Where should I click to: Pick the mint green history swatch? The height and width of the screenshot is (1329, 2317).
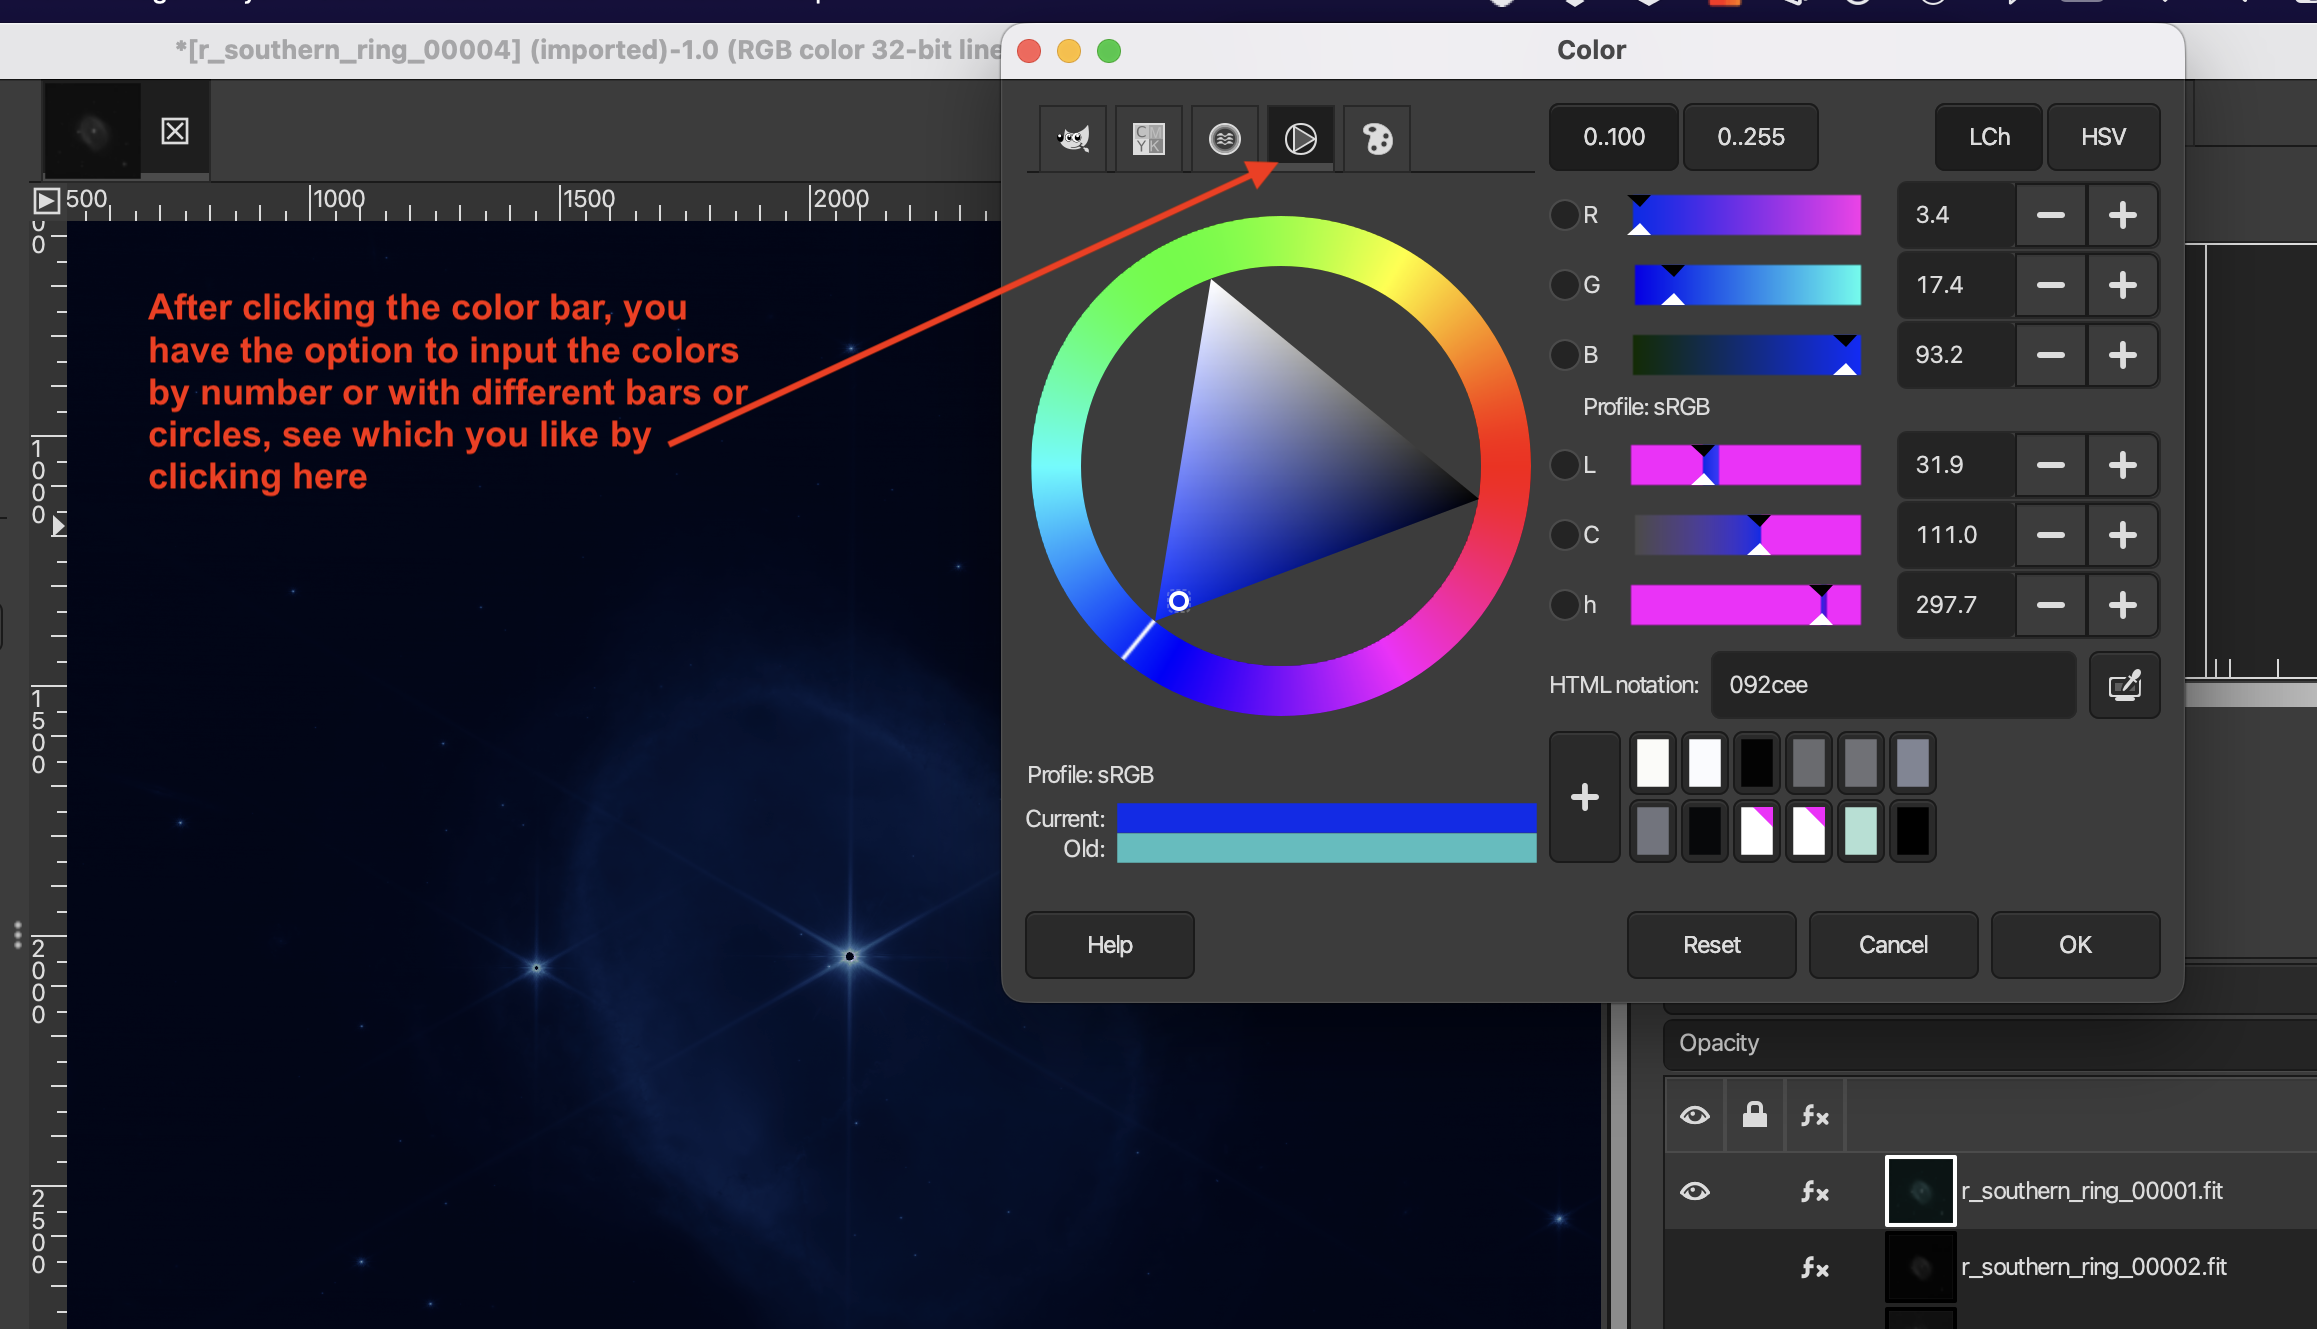point(1860,830)
